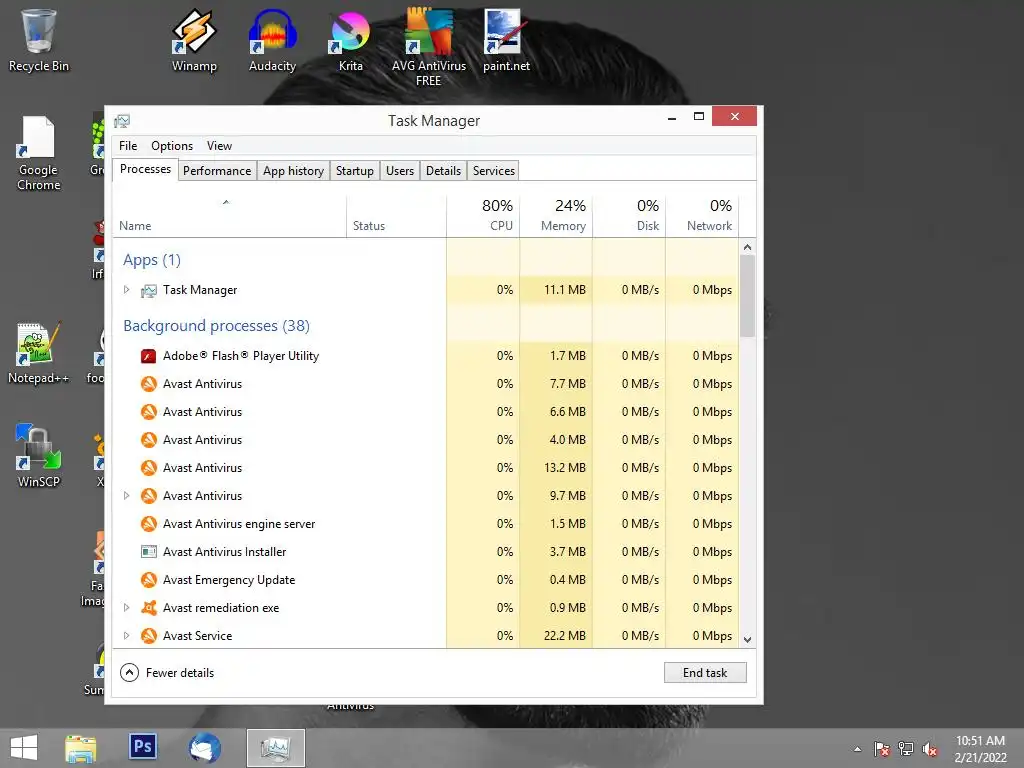Click the Task Manager taskbar button
This screenshot has height=768, width=1024.
coord(276,748)
